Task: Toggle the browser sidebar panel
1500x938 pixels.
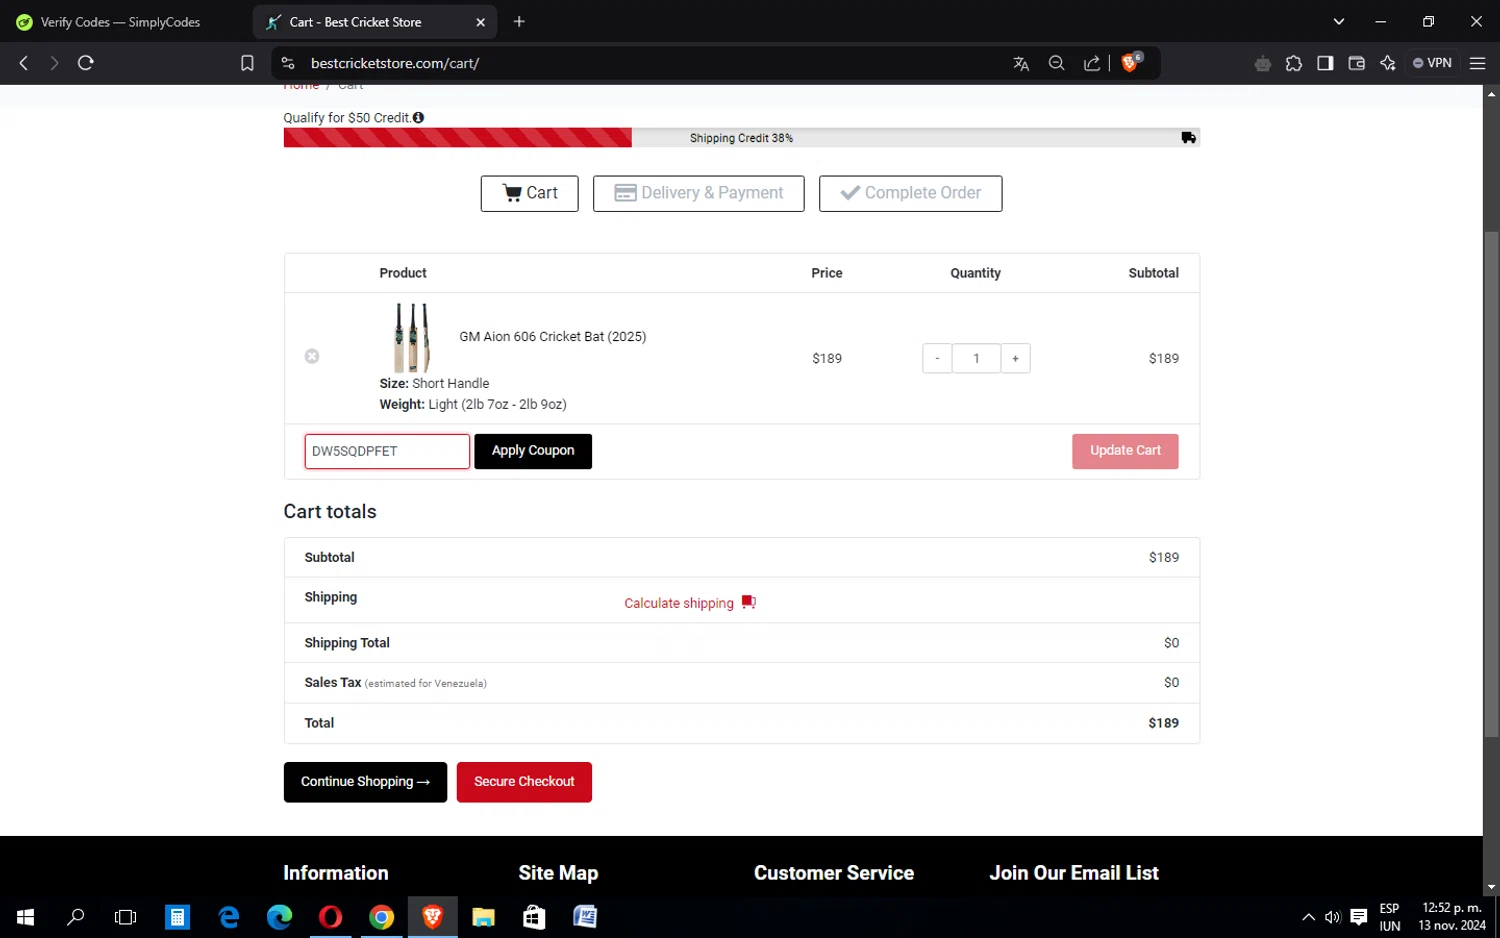Action: click(1325, 63)
